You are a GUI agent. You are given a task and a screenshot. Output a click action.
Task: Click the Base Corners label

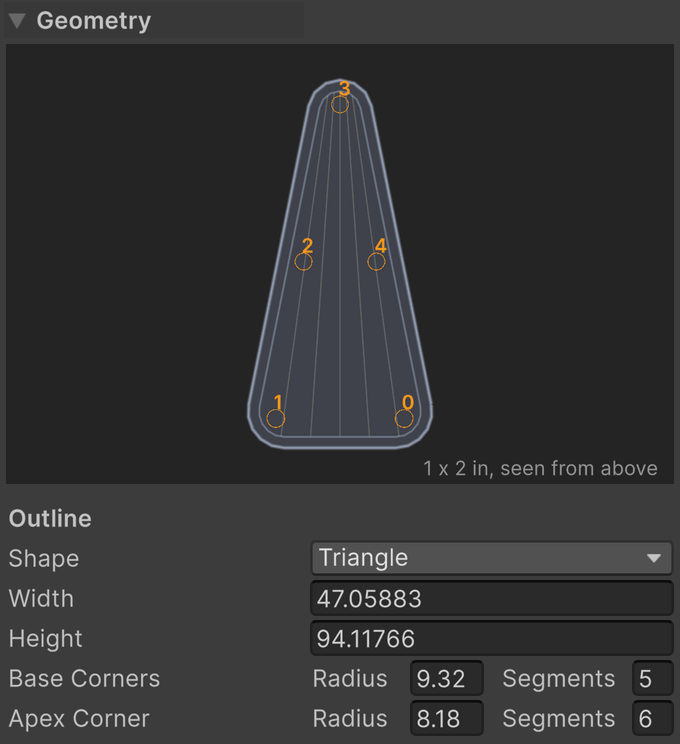pos(84,679)
